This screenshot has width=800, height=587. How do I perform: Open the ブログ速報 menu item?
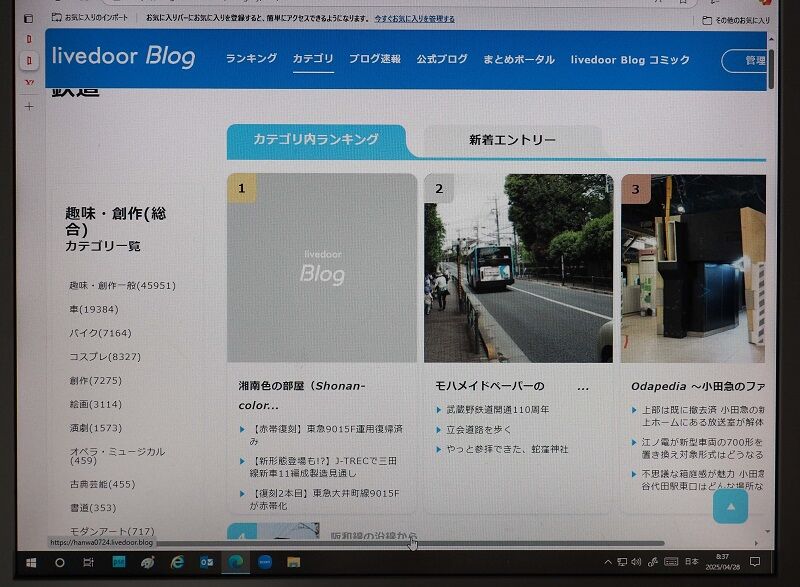click(374, 59)
